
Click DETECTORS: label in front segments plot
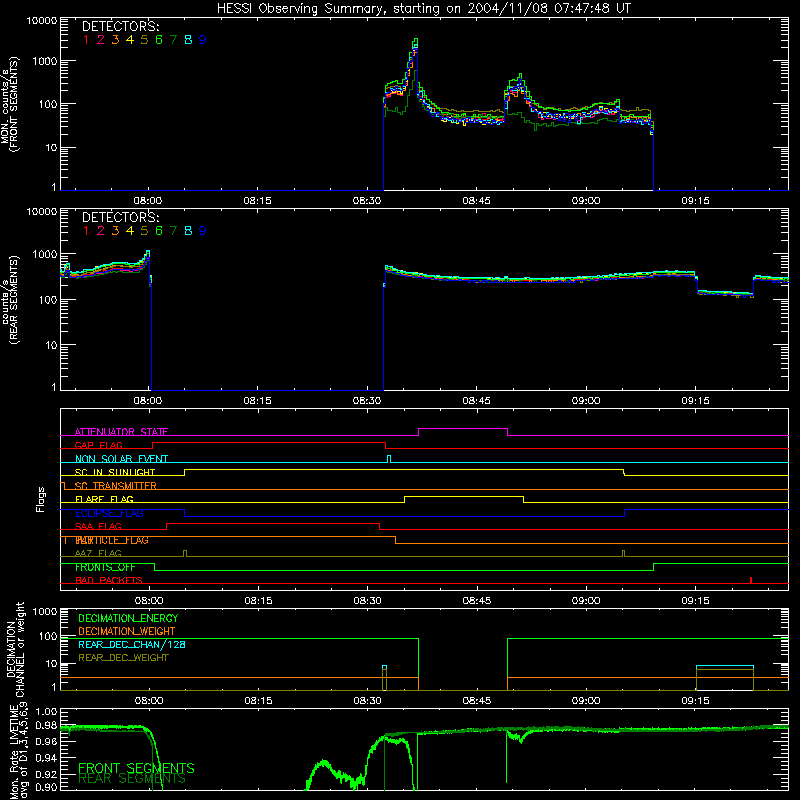click(120, 26)
